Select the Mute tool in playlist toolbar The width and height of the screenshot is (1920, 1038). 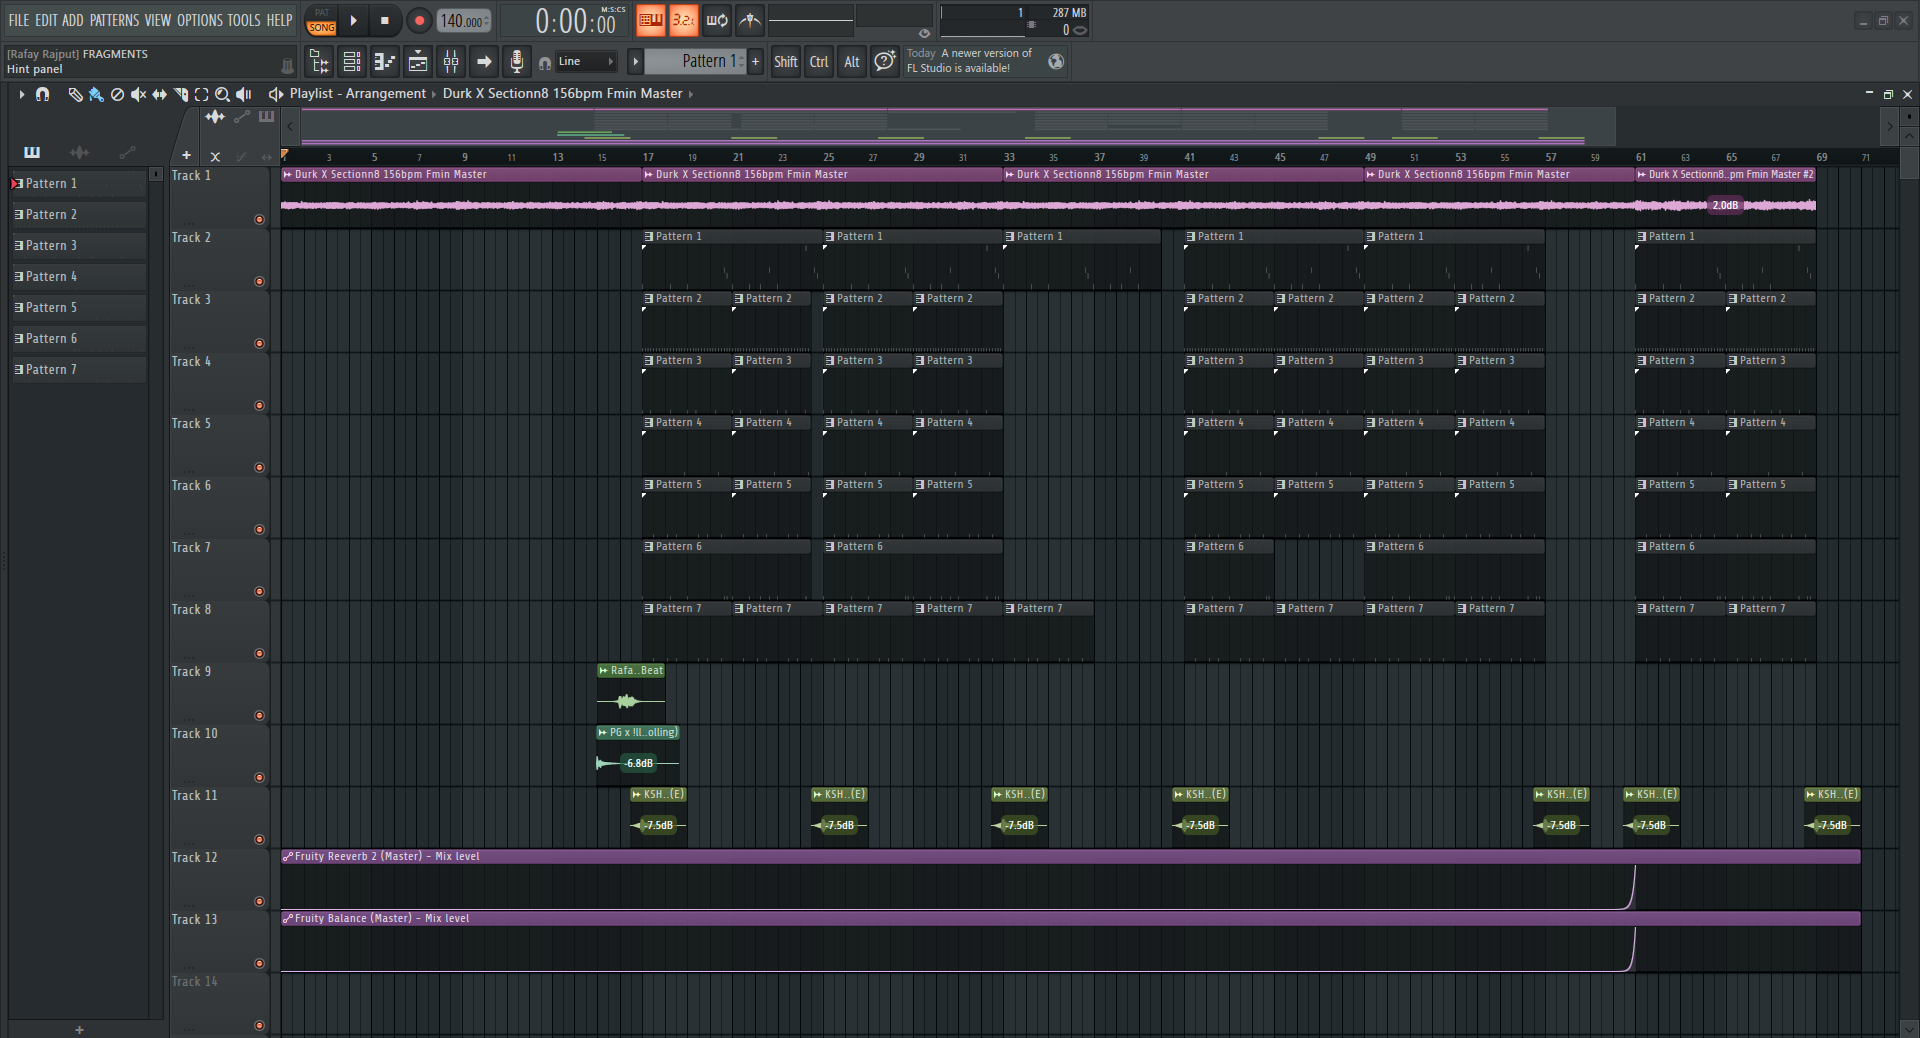click(x=138, y=94)
